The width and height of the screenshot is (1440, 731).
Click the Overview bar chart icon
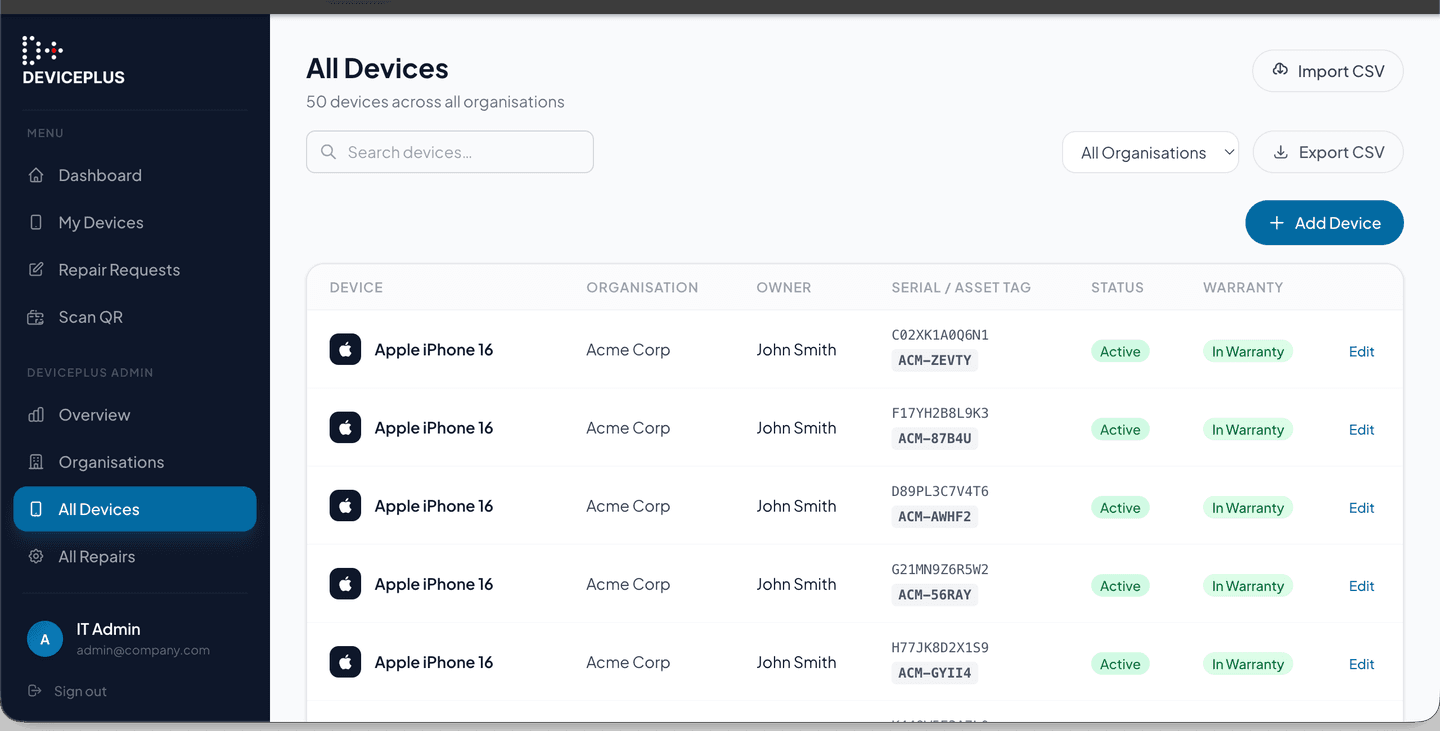pyautogui.click(x=36, y=414)
